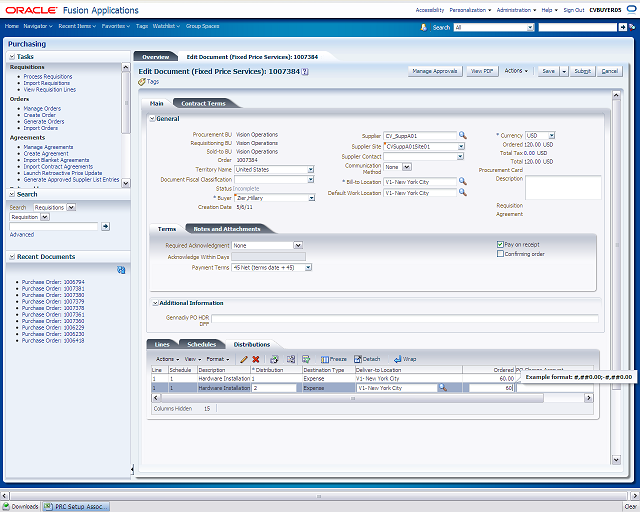Check the Confirming order checkbox
The height and width of the screenshot is (512, 640).
(x=500, y=254)
